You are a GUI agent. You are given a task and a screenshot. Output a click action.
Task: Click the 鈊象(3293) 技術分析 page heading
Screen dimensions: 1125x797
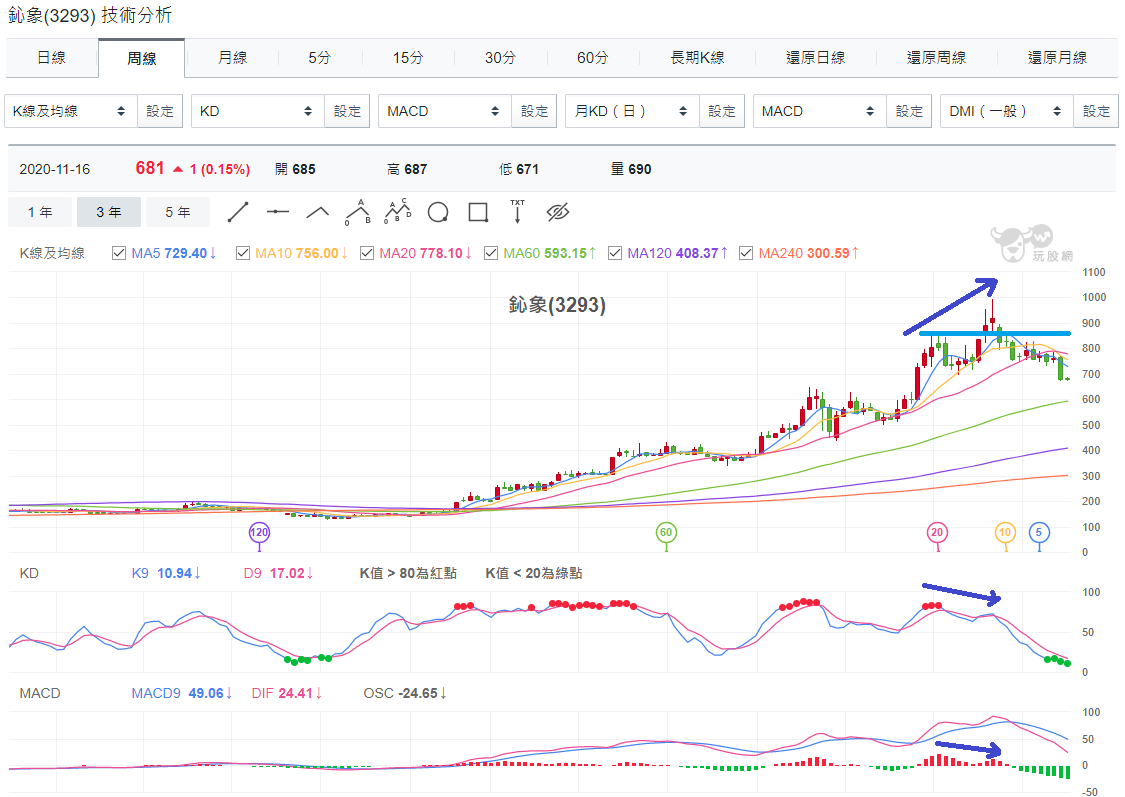pos(90,15)
